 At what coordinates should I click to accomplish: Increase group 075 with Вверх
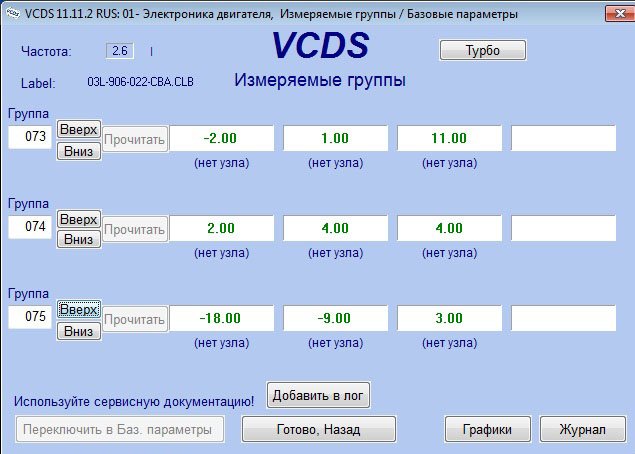[x=79, y=309]
